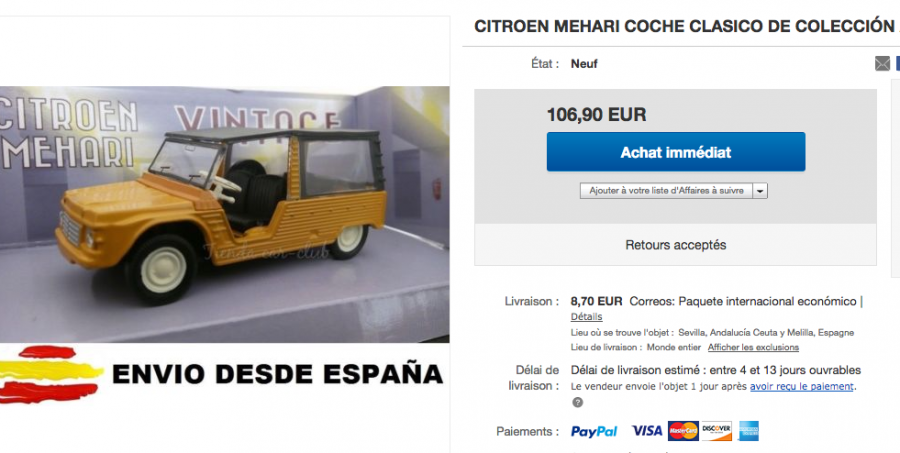Click the listing title Citroen Mehari
Image resolution: width=900 pixels, height=453 pixels.
coord(686,26)
